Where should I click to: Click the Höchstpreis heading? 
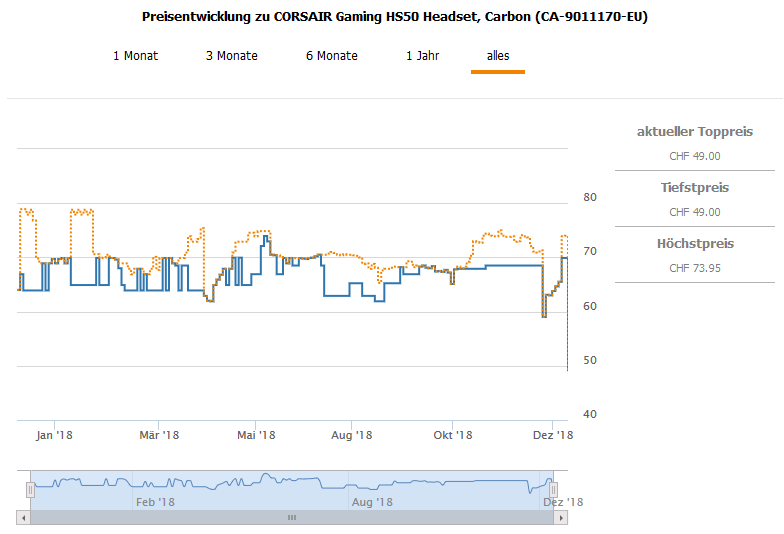click(x=694, y=244)
